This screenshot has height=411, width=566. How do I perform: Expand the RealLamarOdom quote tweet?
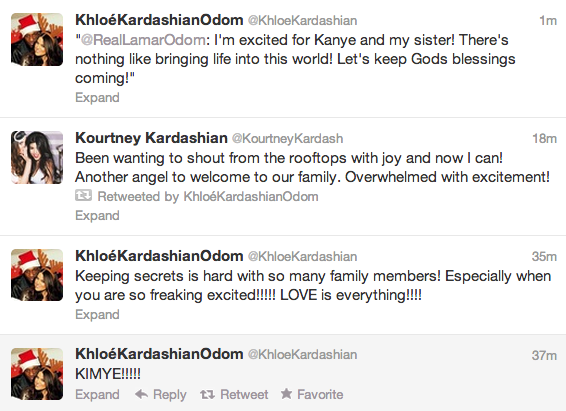[97, 98]
